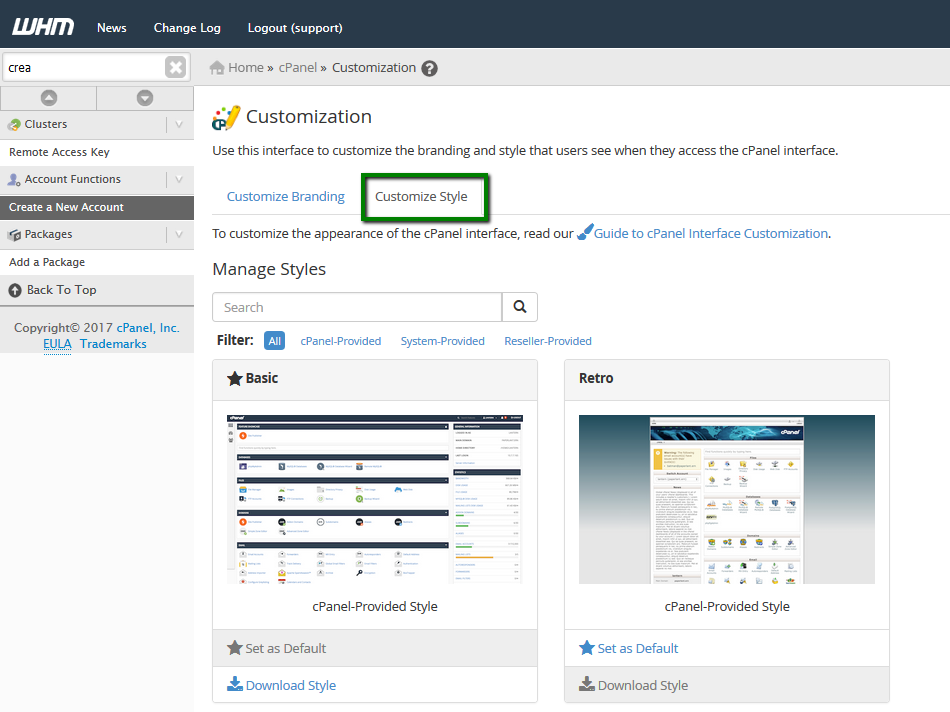Image resolution: width=950 pixels, height=712 pixels.
Task: Collapse the Packages section chevron
Action: 179,235
